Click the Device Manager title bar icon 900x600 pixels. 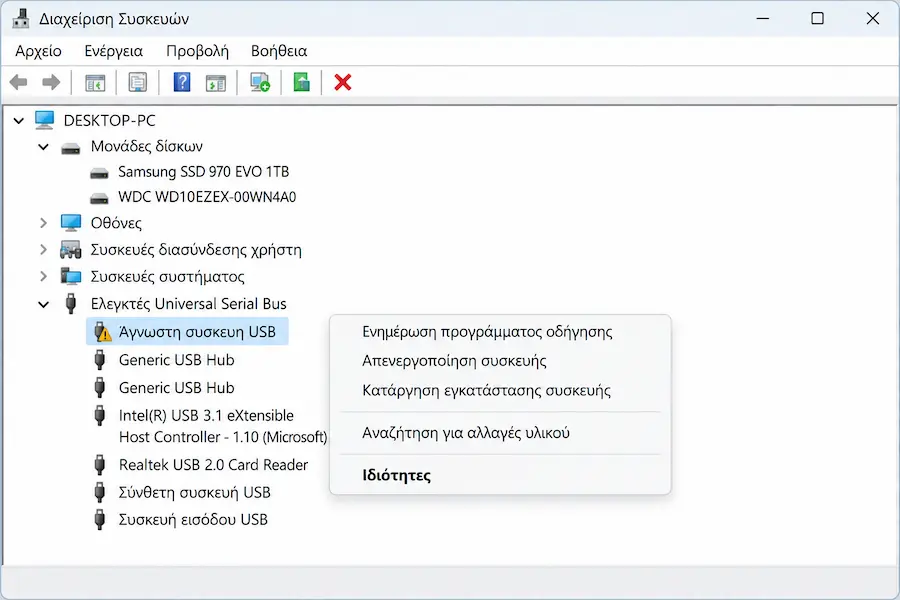click(21, 18)
